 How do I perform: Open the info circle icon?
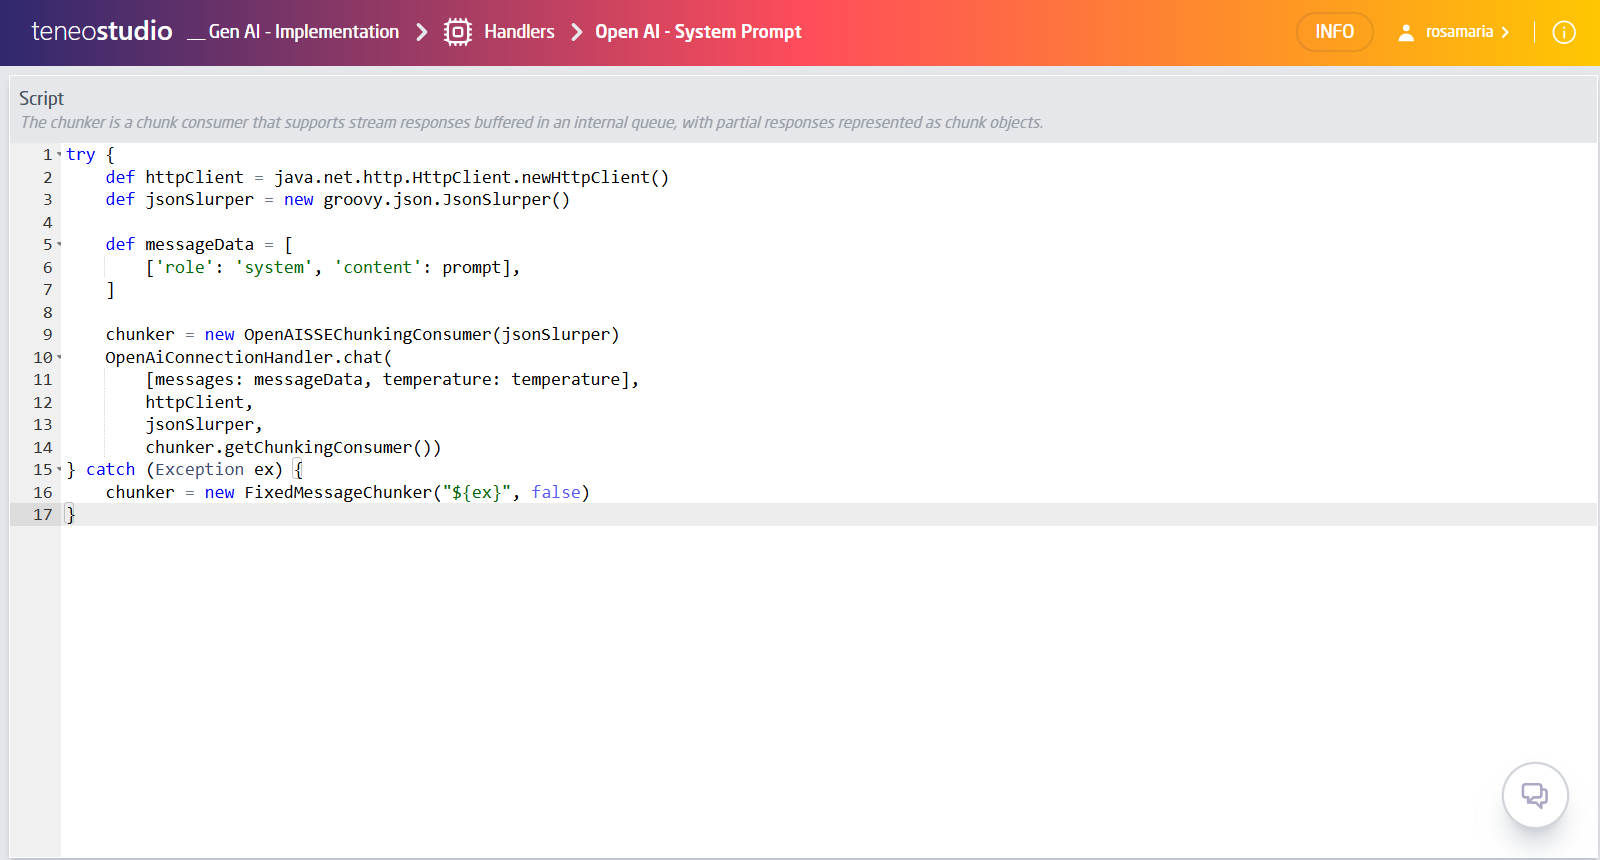click(1564, 32)
